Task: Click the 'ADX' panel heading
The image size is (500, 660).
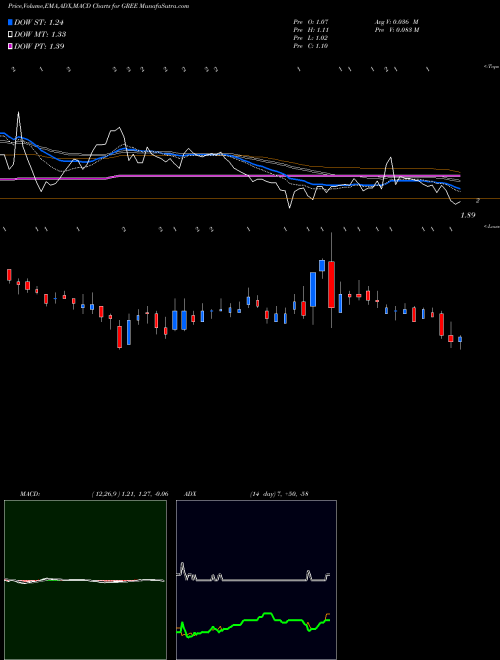Action: 191,493
